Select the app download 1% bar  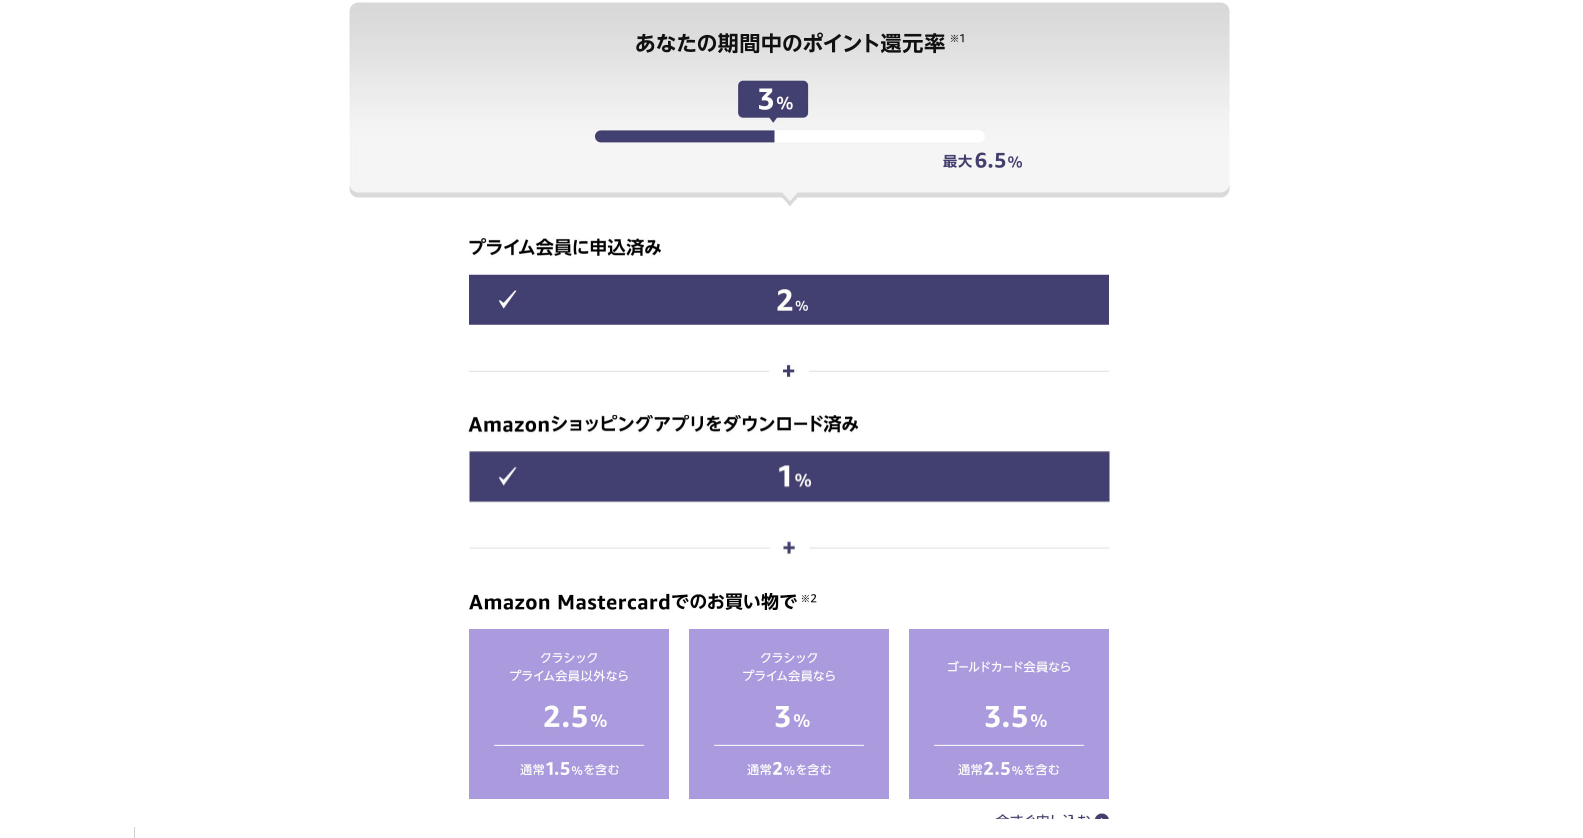pyautogui.click(x=789, y=476)
